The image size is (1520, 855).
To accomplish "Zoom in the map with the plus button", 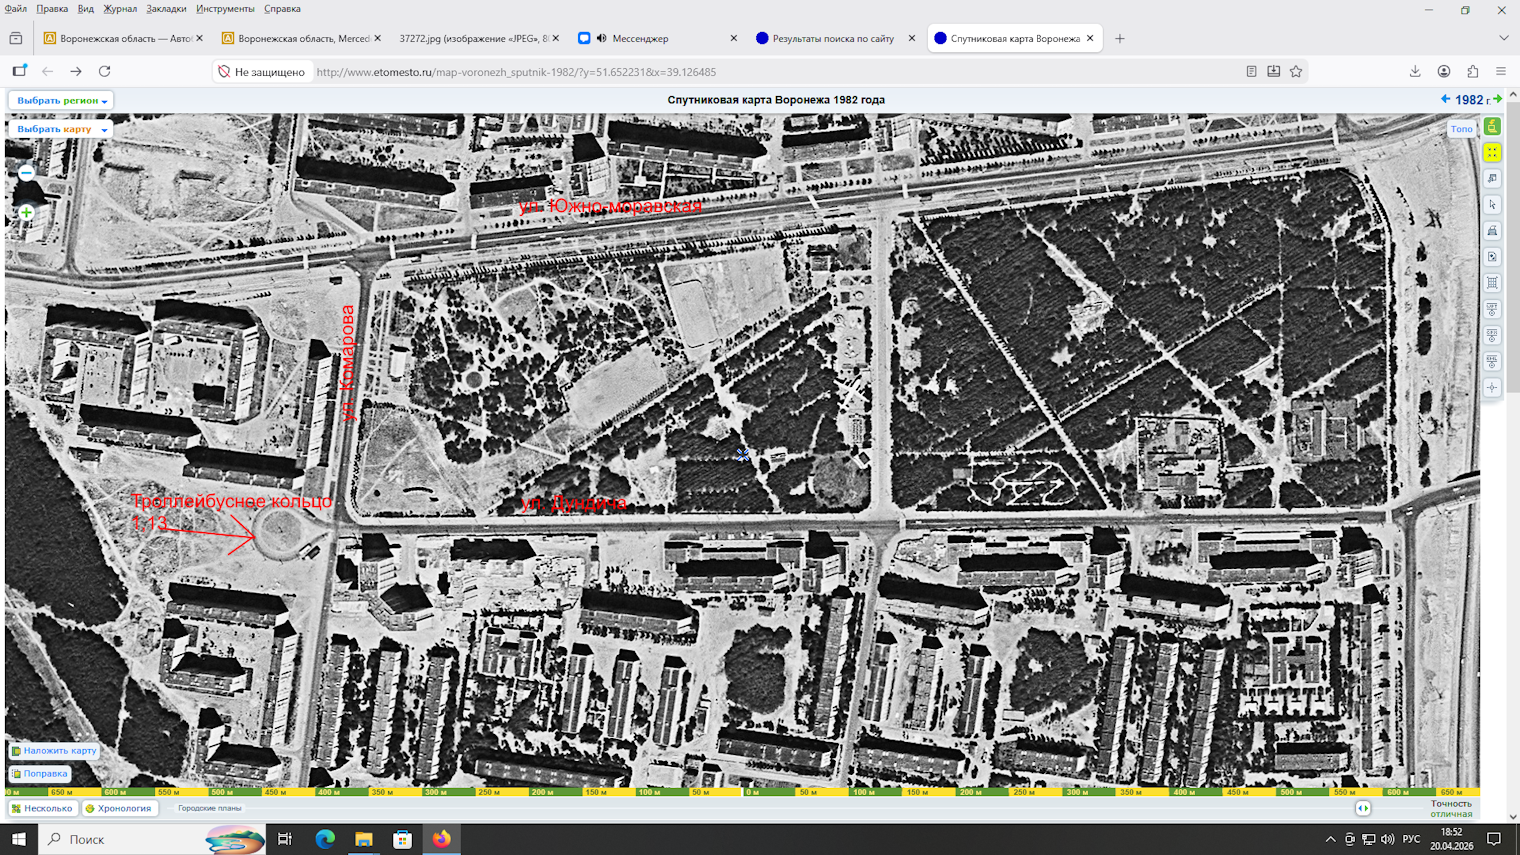I will tap(27, 212).
